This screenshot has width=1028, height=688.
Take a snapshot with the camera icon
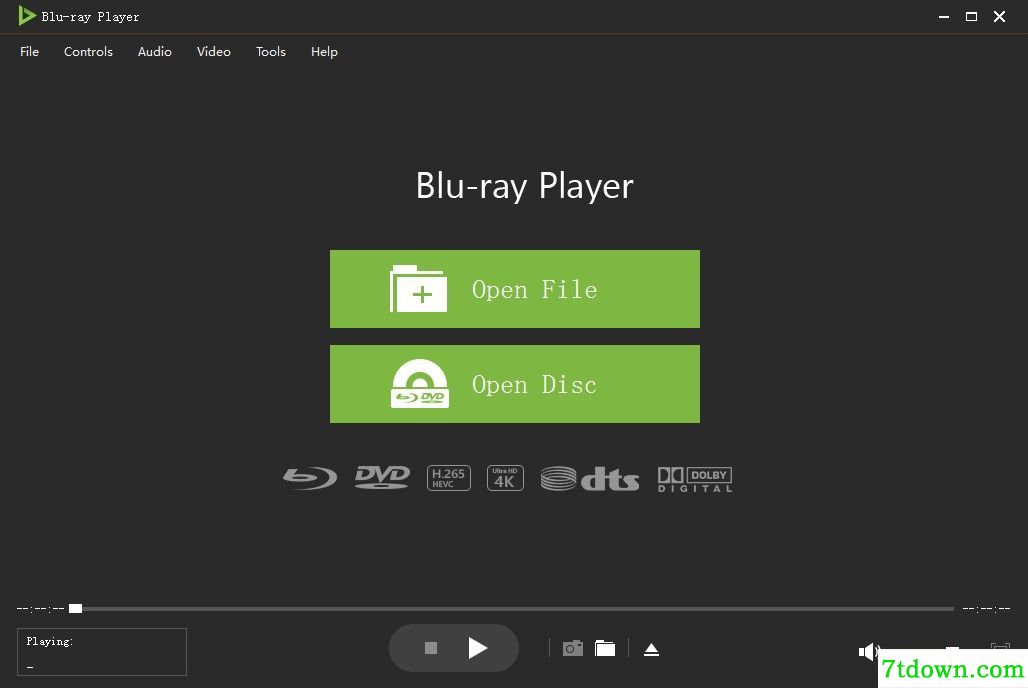(572, 649)
